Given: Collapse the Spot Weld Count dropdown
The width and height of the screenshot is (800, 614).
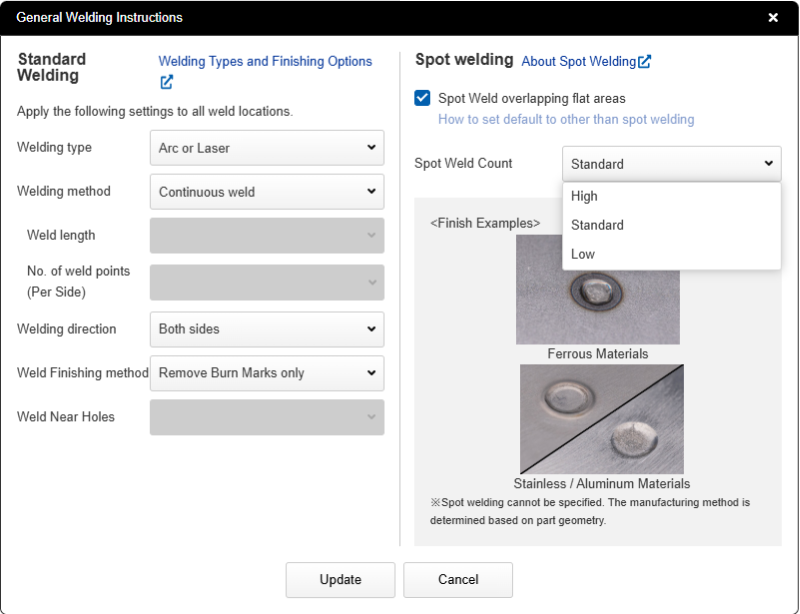Looking at the screenshot, I should pyautogui.click(x=671, y=164).
